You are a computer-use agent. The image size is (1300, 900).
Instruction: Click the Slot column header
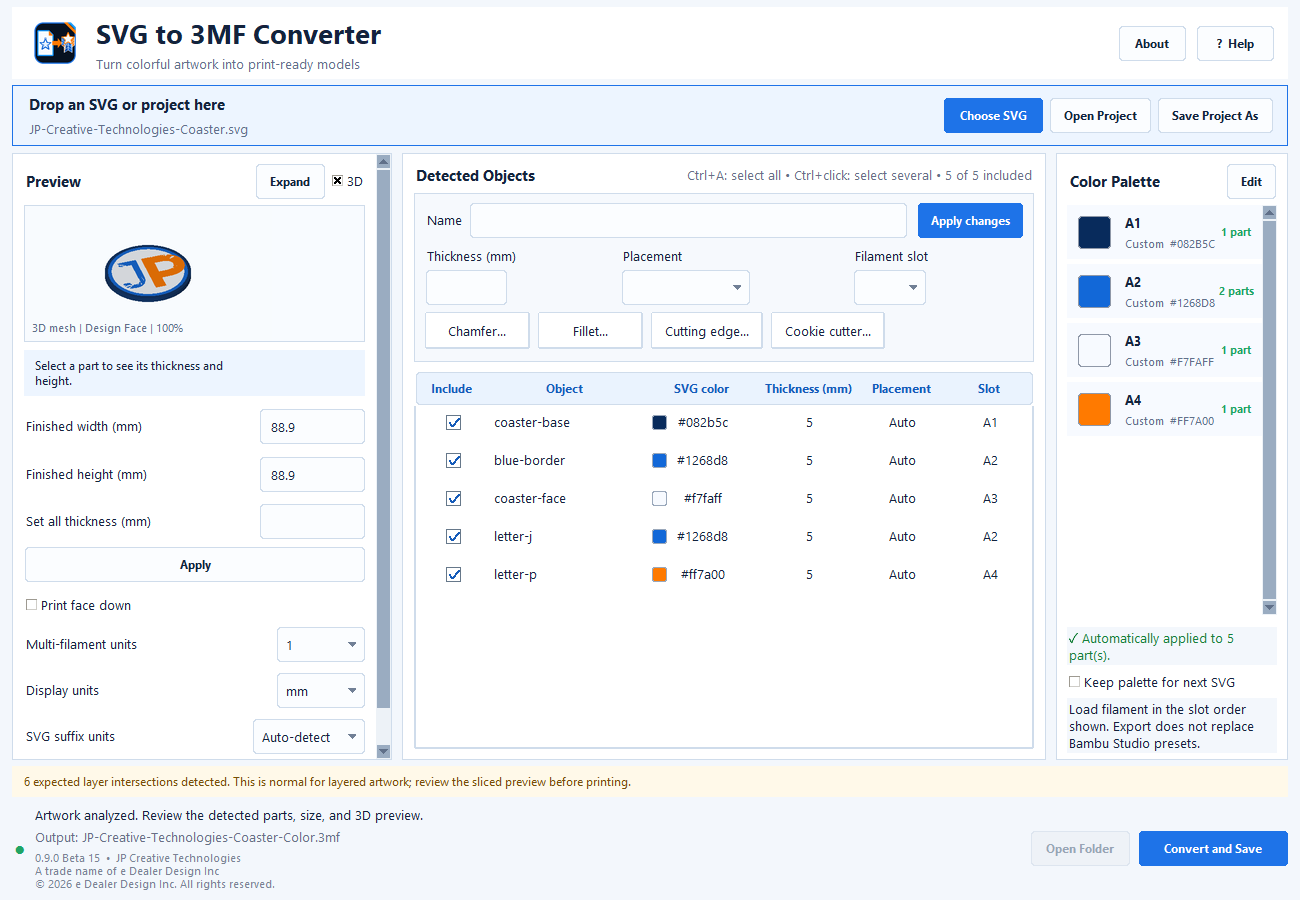click(989, 389)
